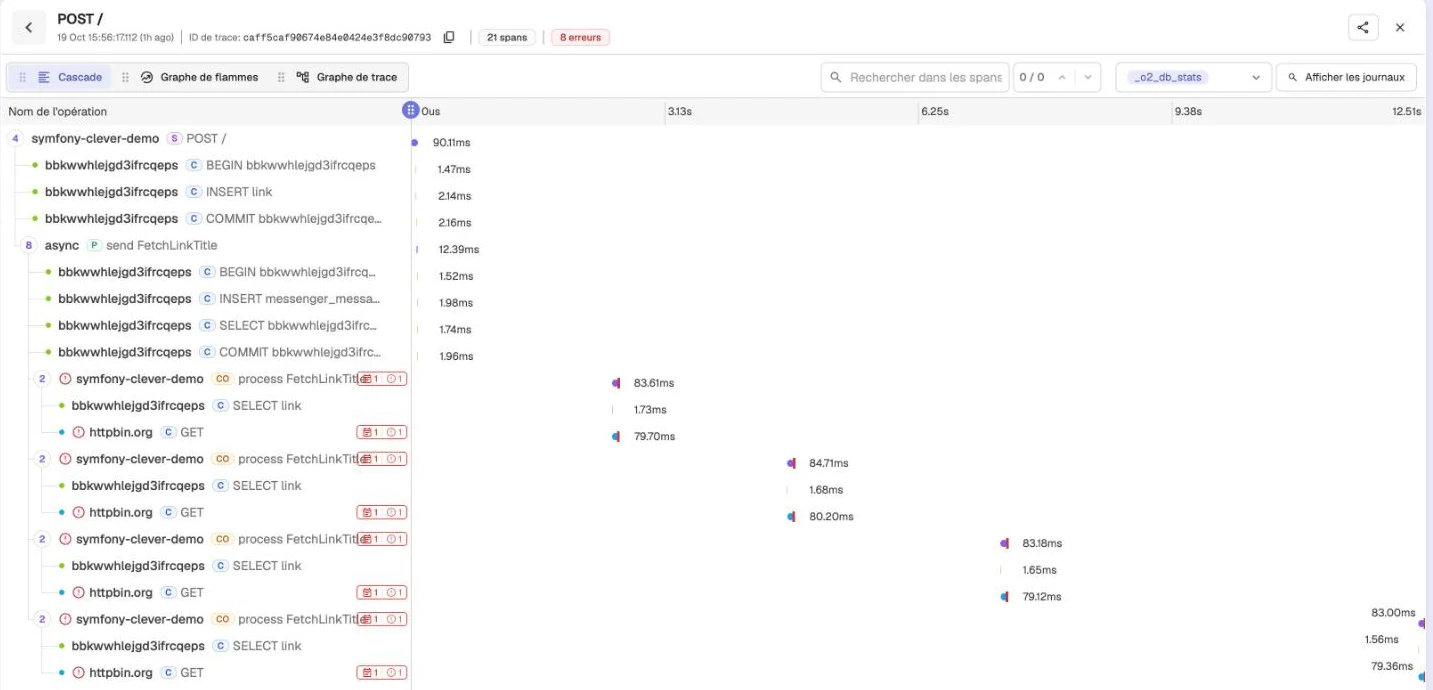Image resolution: width=1433 pixels, height=690 pixels.
Task: Click the CO badge on 83.61ms process row
Action: tap(222, 379)
